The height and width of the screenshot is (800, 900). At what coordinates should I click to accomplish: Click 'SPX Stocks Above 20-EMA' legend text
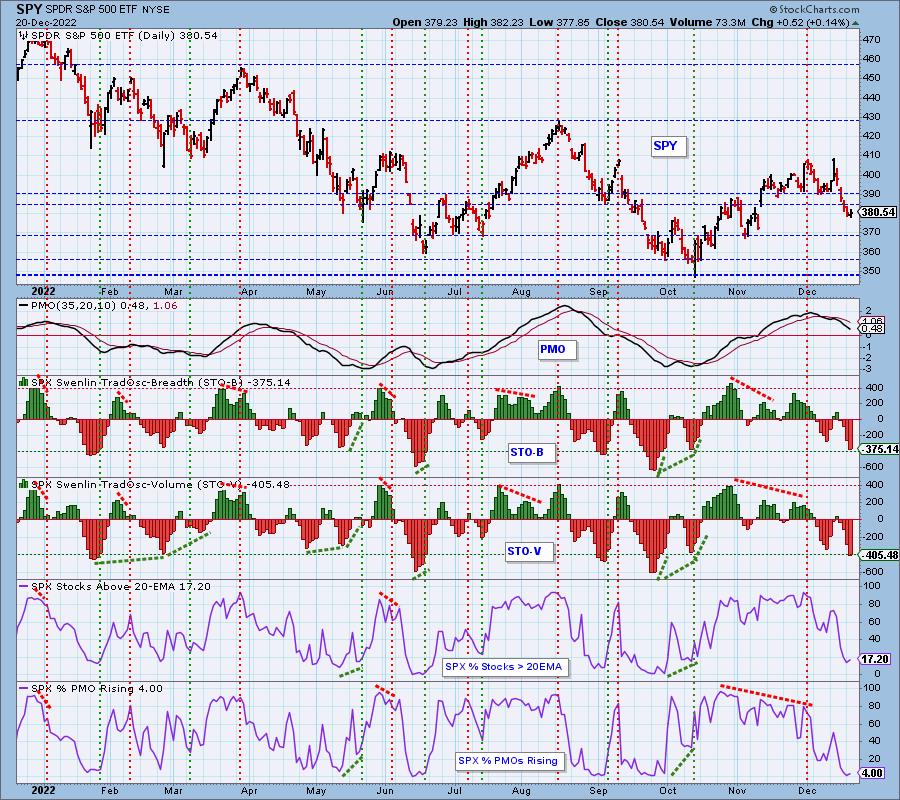pyautogui.click(x=104, y=587)
